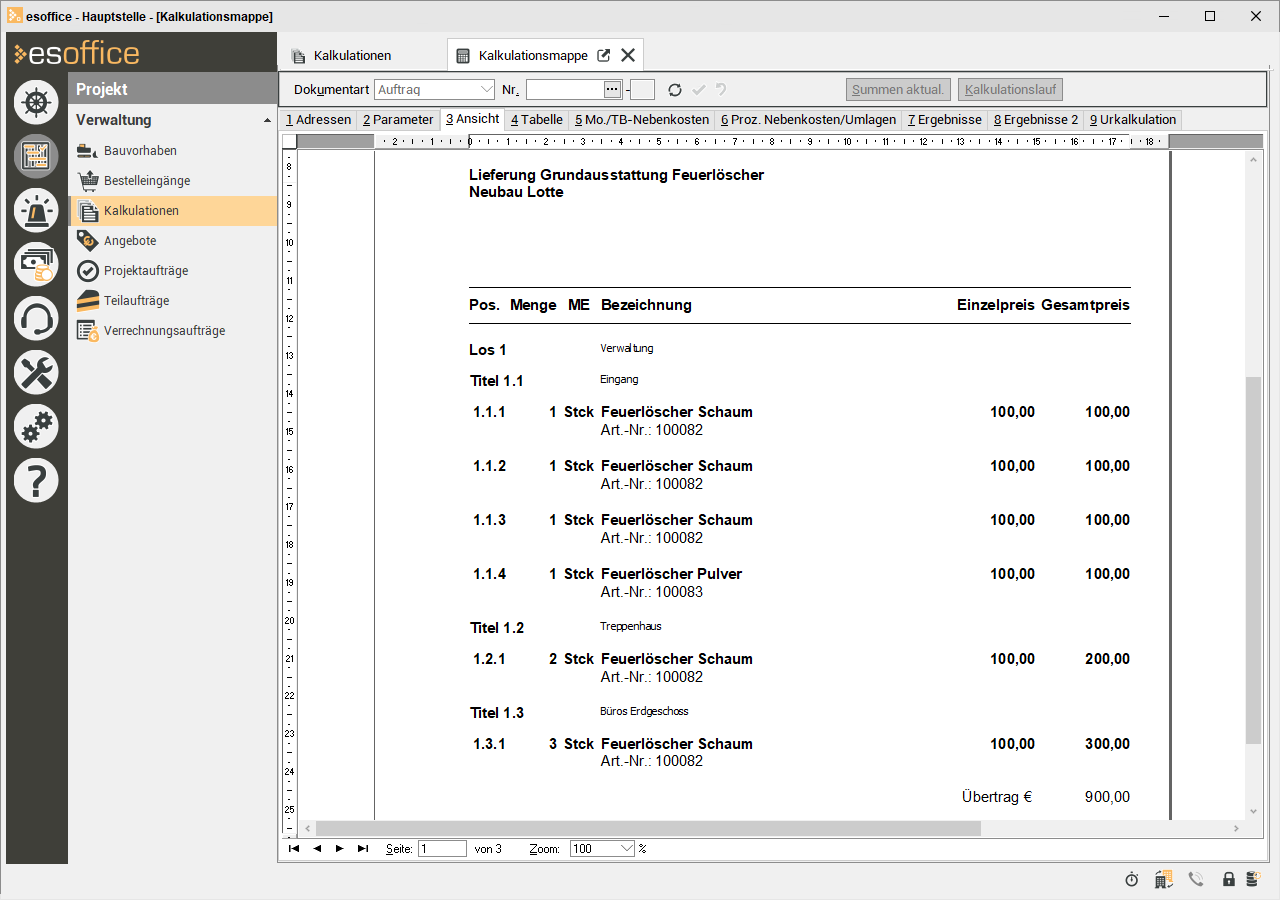Open Verrechnungsaufträge in the Verwaltung list
The width and height of the screenshot is (1280, 900).
tap(164, 331)
